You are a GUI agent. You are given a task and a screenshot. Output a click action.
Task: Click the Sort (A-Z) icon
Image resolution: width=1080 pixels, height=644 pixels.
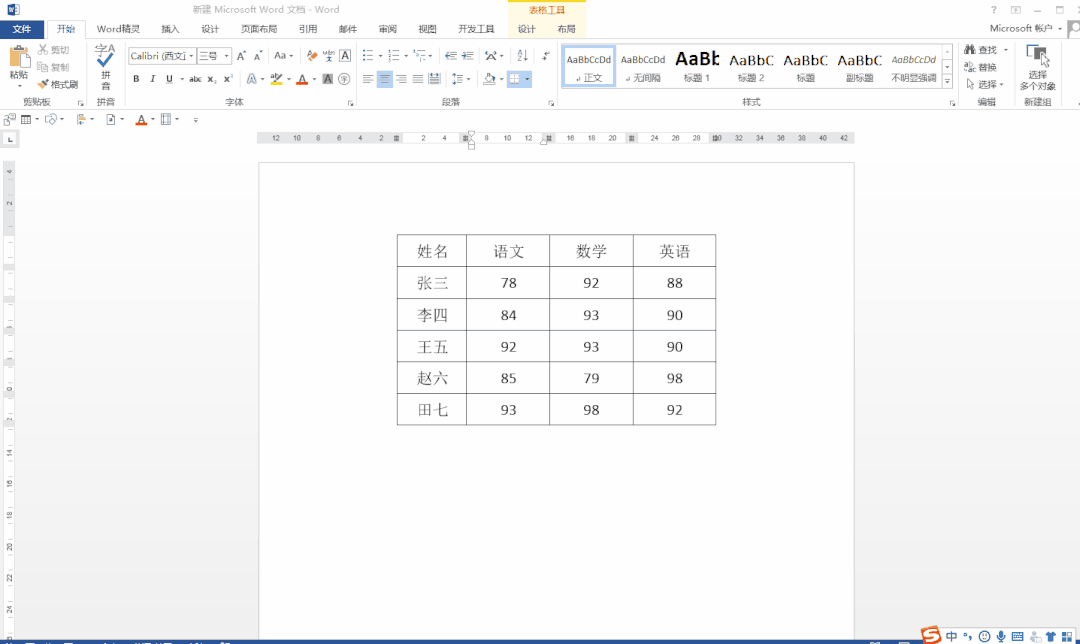522,56
